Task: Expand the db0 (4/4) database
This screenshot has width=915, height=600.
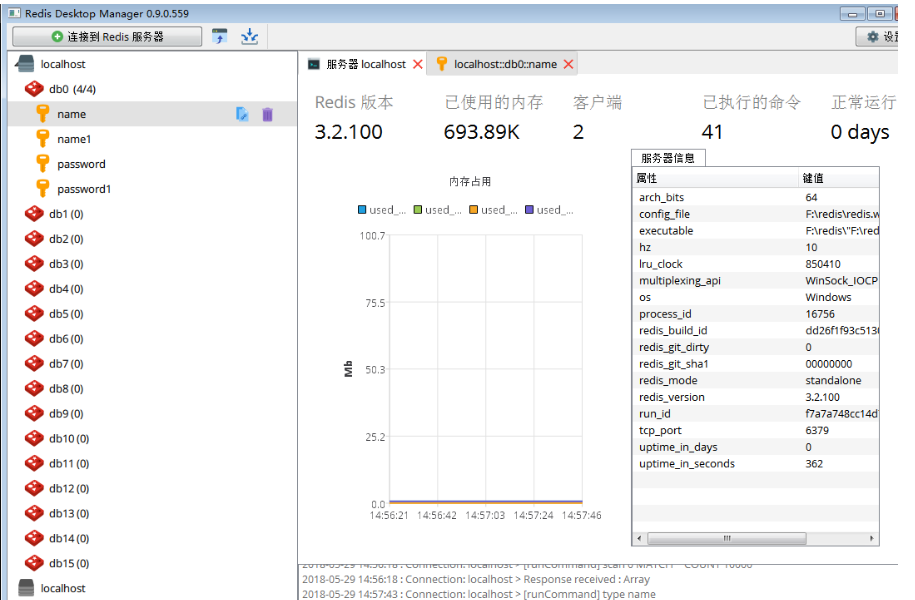Action: click(72, 89)
